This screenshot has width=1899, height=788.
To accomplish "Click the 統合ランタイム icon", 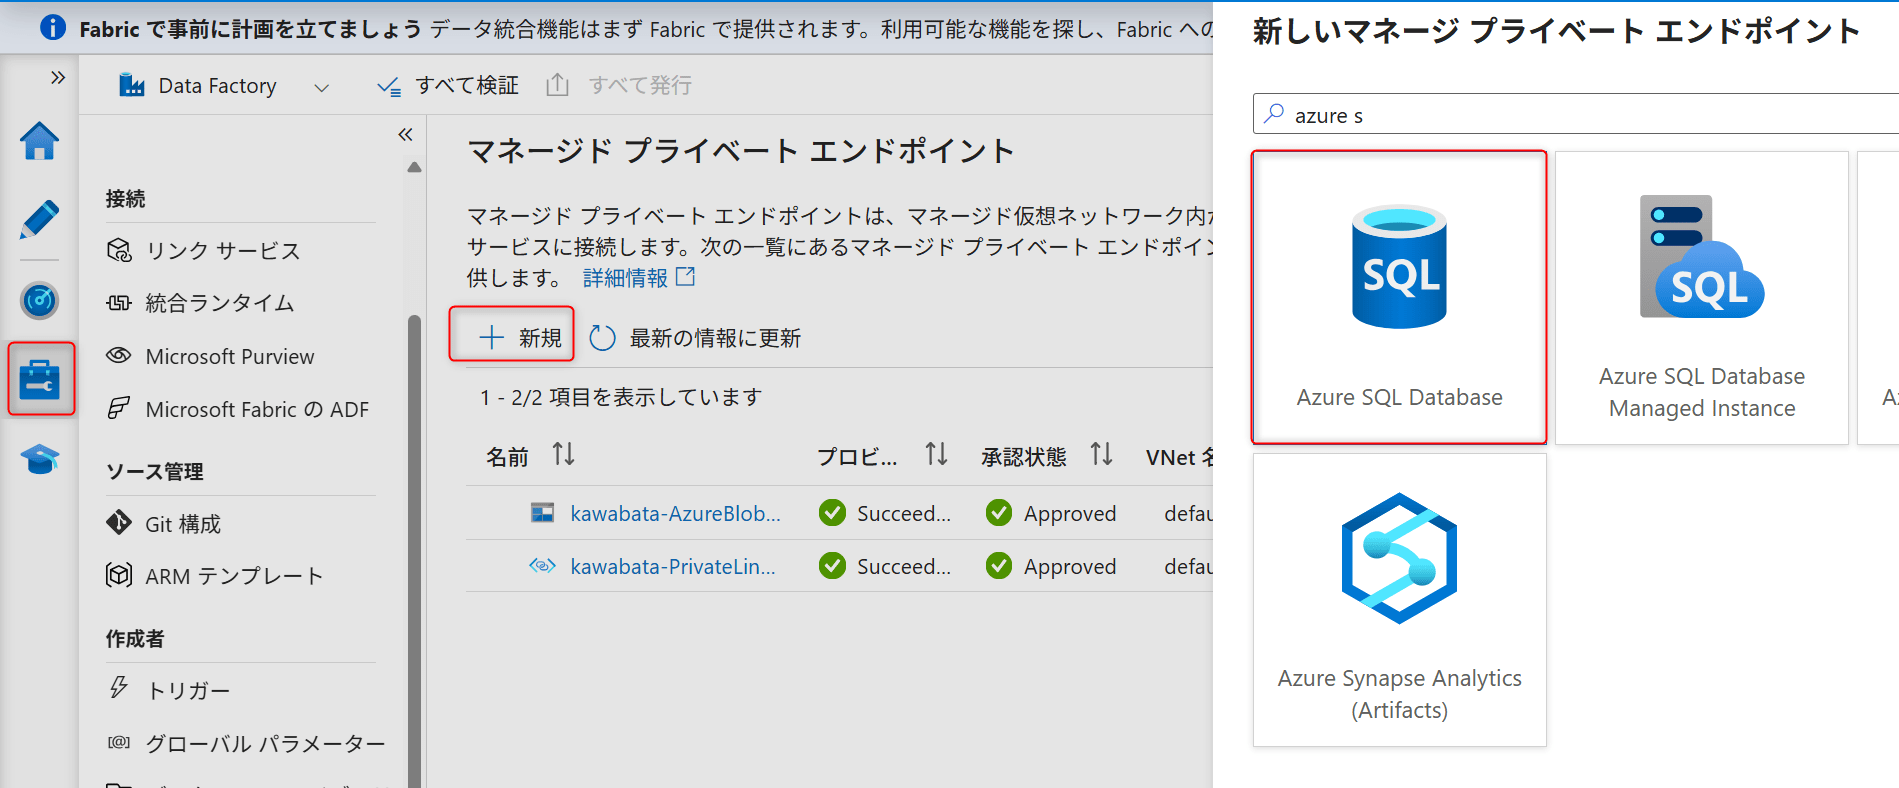I will click(119, 303).
